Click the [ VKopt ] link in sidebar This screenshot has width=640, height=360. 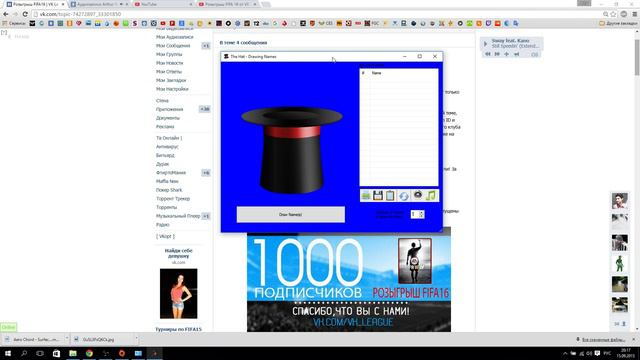point(165,236)
